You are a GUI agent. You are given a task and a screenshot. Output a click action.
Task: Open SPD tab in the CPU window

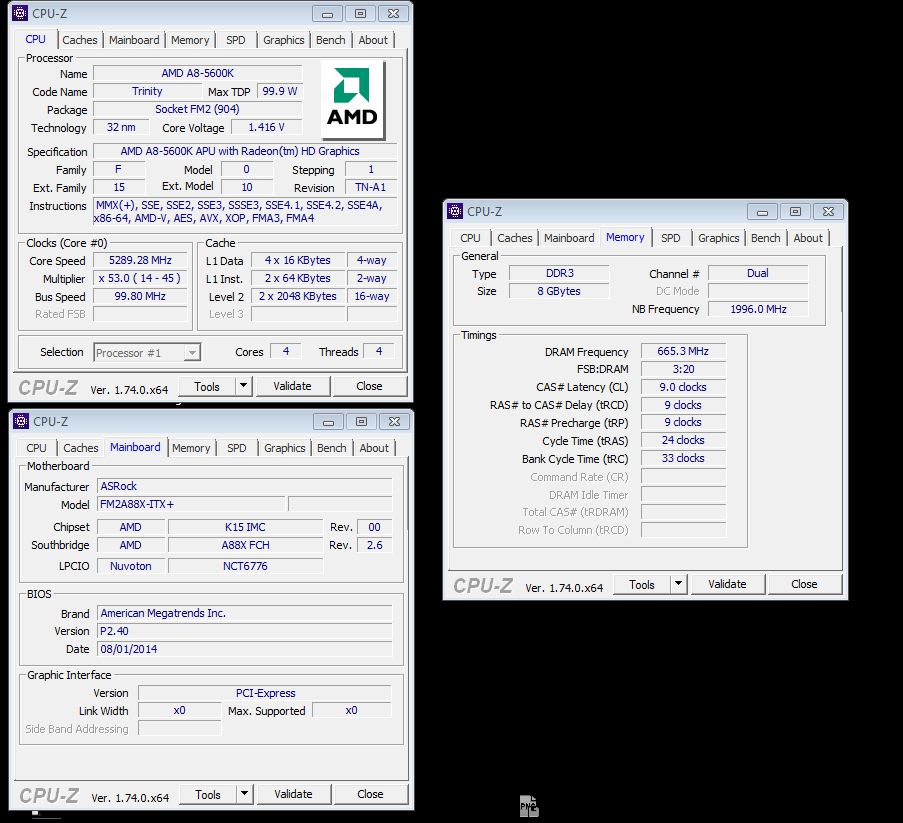click(x=236, y=40)
